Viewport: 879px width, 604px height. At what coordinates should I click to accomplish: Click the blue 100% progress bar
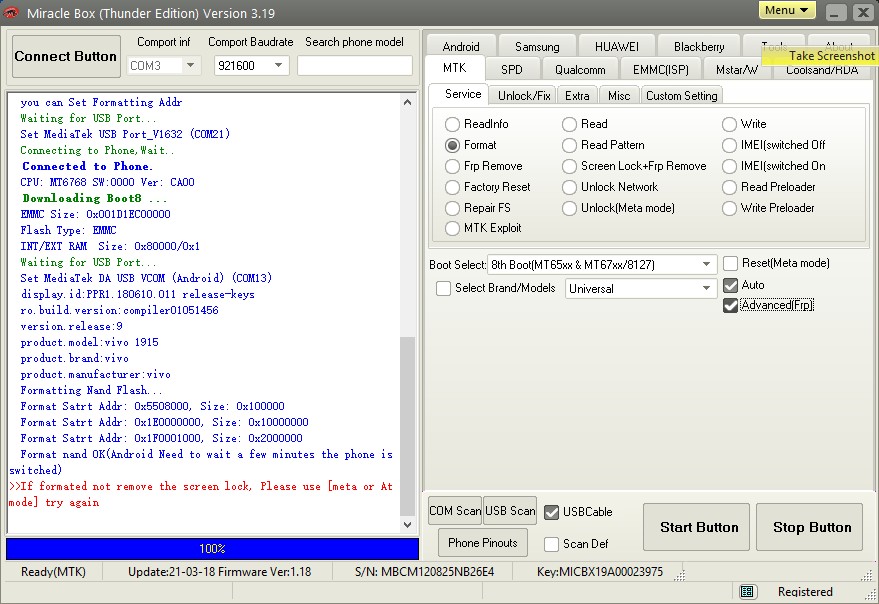tap(212, 548)
